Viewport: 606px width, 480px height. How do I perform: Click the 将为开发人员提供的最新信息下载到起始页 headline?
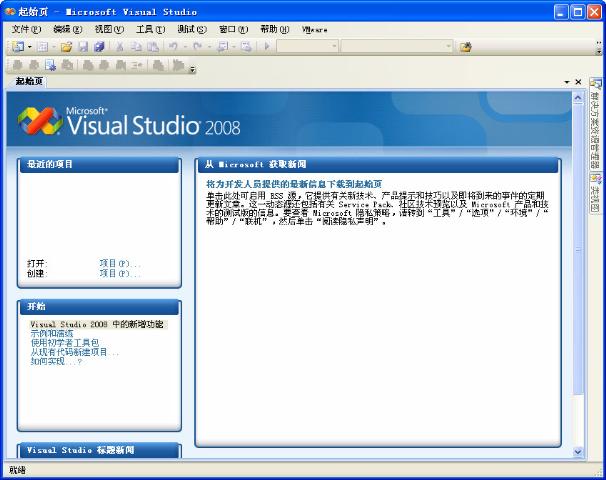click(x=294, y=184)
